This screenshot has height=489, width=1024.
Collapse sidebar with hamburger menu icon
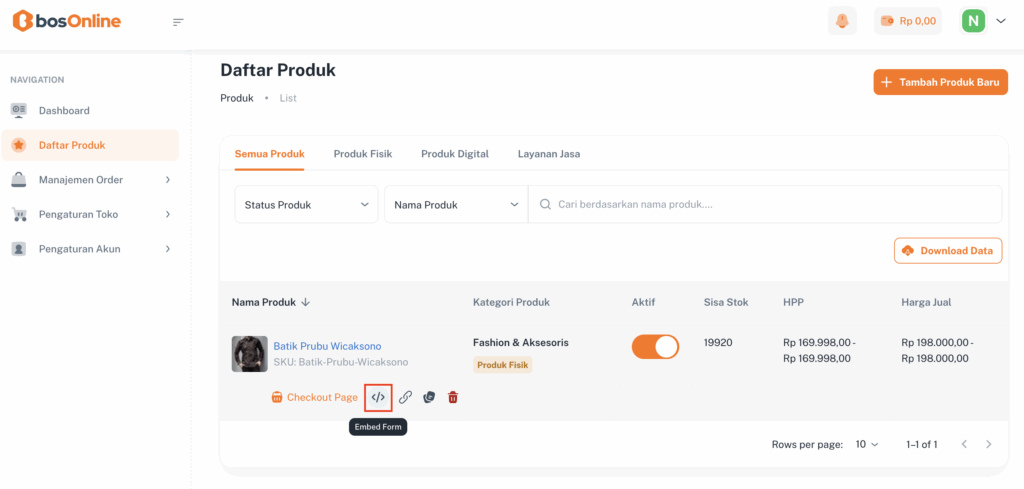point(178,22)
